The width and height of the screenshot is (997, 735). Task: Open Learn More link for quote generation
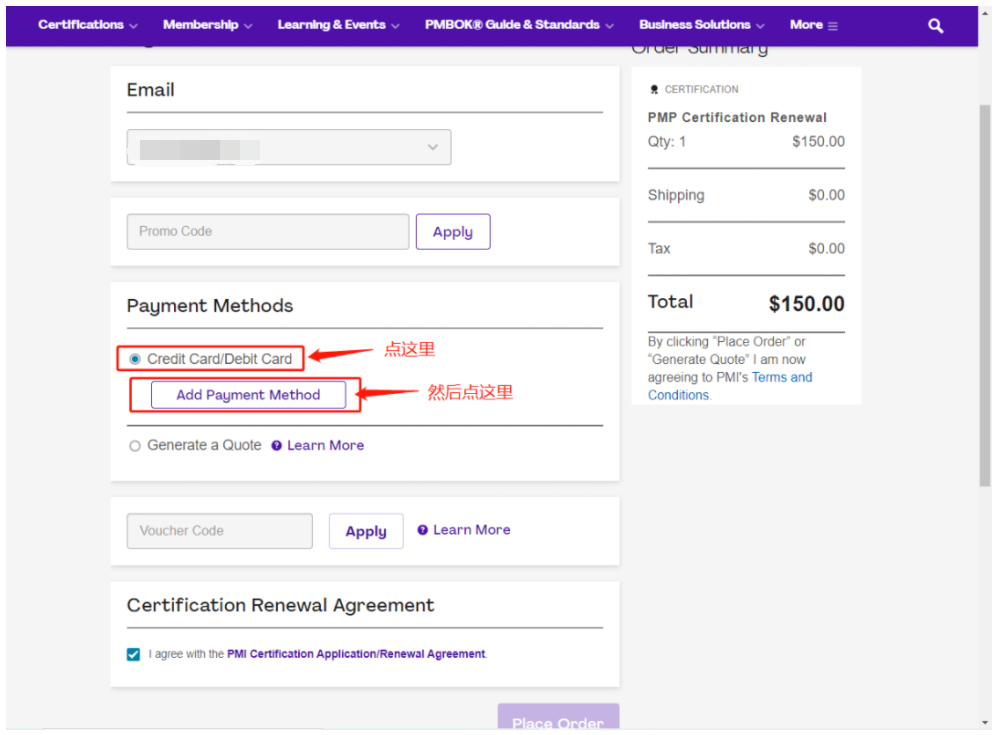pyautogui.click(x=325, y=446)
